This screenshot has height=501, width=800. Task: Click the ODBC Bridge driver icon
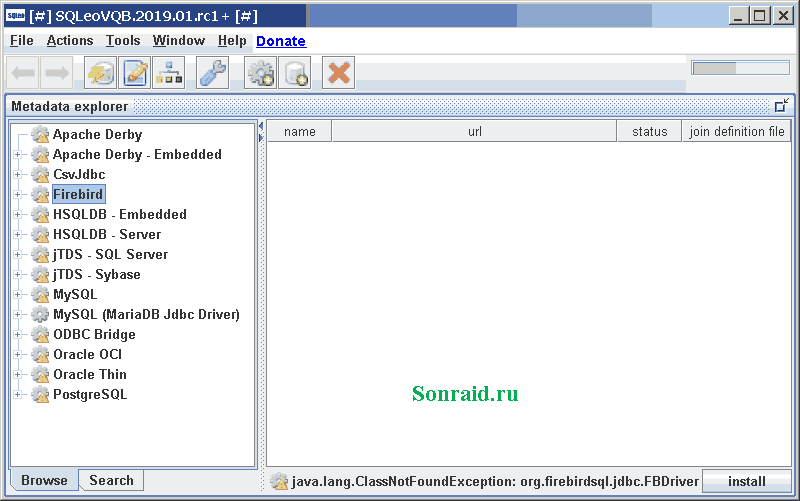point(40,335)
